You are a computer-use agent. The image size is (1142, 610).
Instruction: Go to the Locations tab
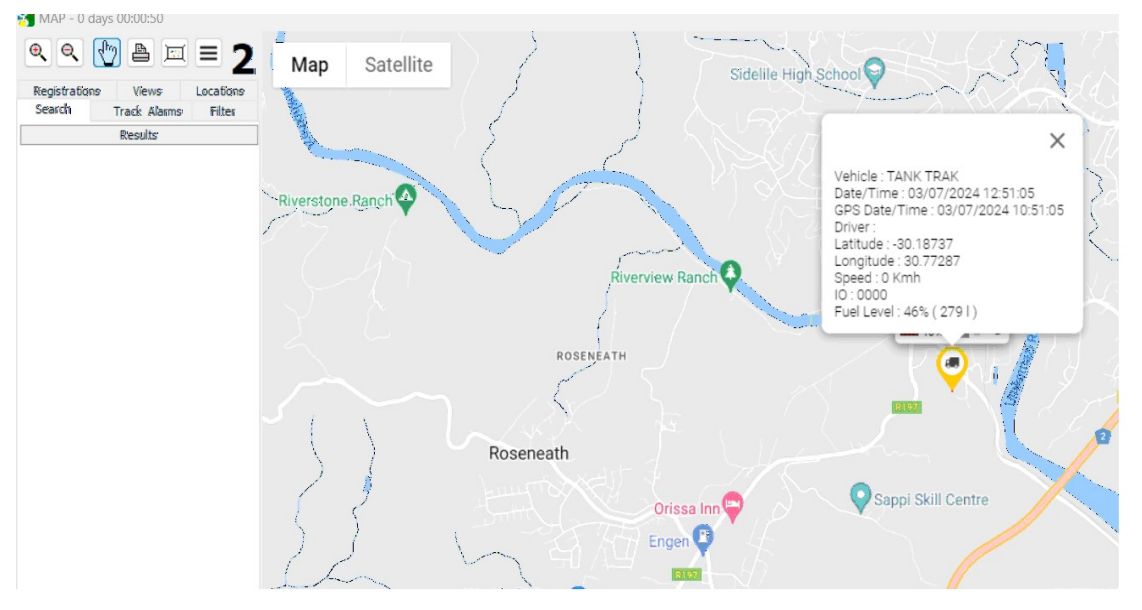coord(219,91)
